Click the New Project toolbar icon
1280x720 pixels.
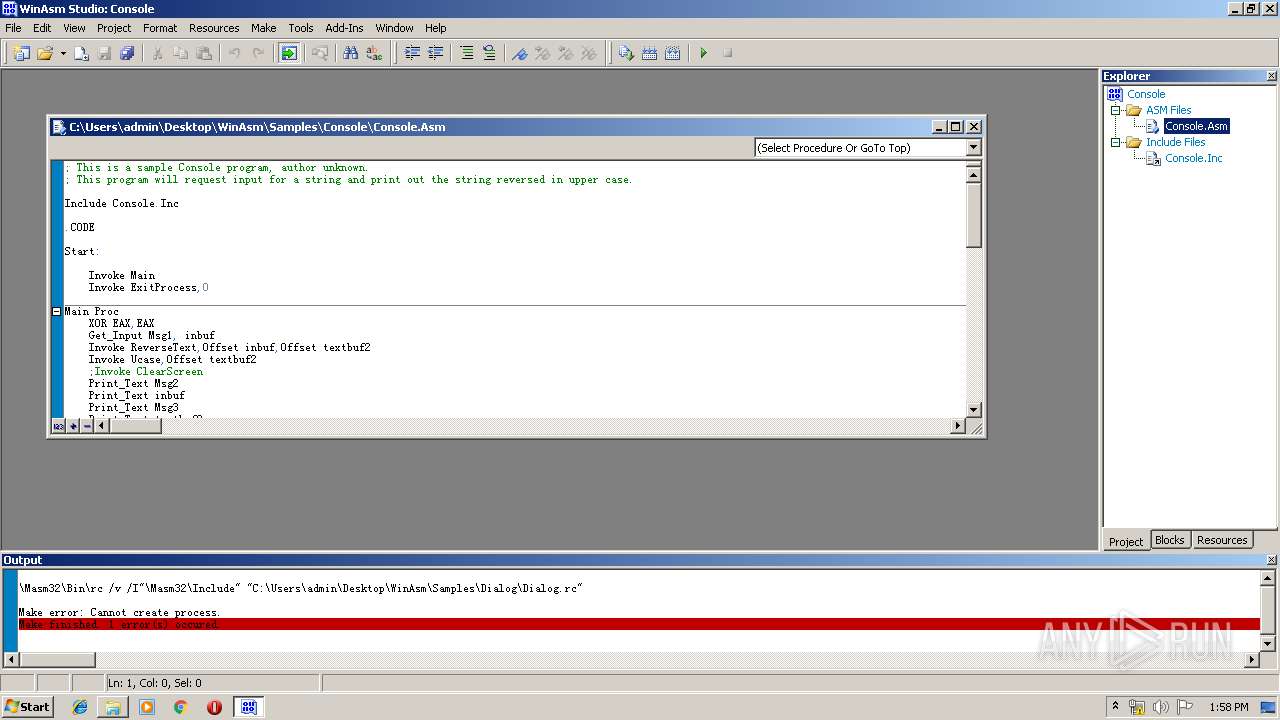point(21,53)
